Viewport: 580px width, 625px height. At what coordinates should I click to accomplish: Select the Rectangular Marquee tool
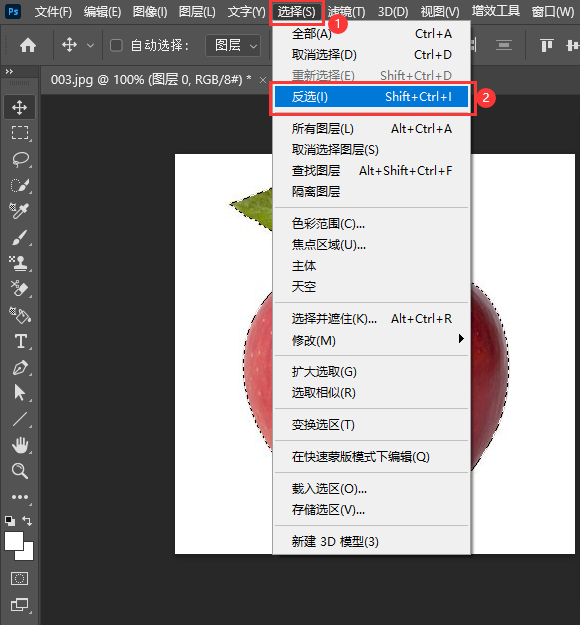click(x=20, y=133)
